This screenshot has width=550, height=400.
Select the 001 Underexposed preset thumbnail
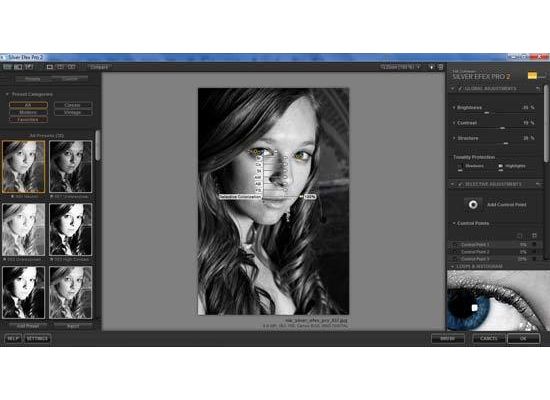pos(71,167)
